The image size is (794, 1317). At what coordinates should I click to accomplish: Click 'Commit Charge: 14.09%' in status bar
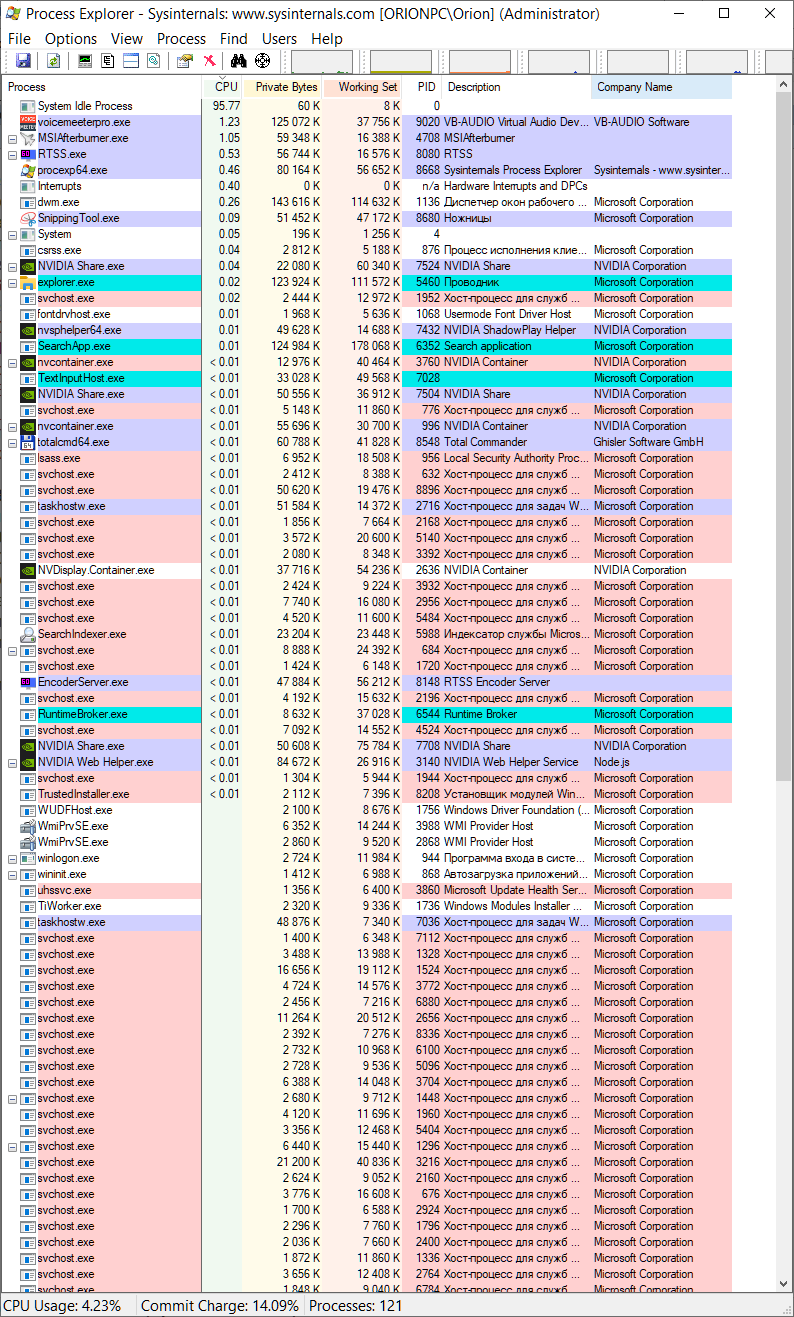pyautogui.click(x=219, y=1305)
